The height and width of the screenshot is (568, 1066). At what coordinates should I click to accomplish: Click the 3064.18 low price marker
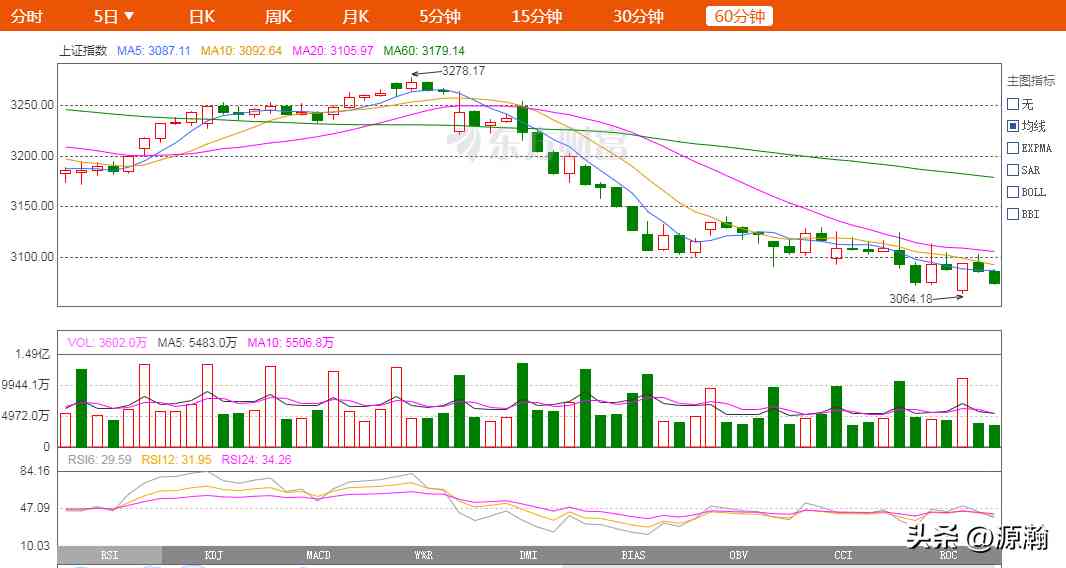pyautogui.click(x=910, y=298)
